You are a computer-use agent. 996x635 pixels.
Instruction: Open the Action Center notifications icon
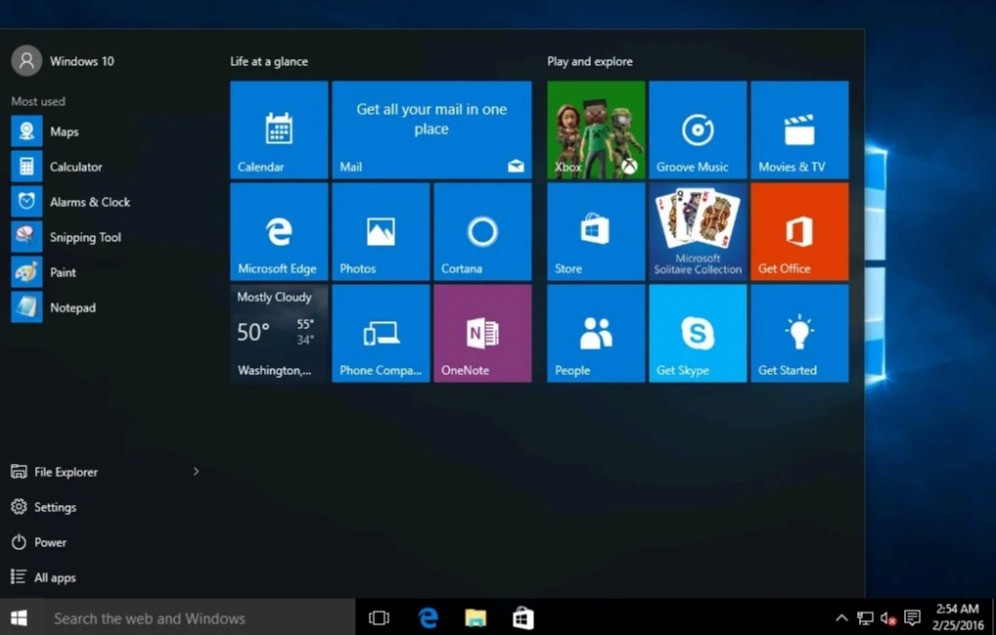click(x=912, y=618)
